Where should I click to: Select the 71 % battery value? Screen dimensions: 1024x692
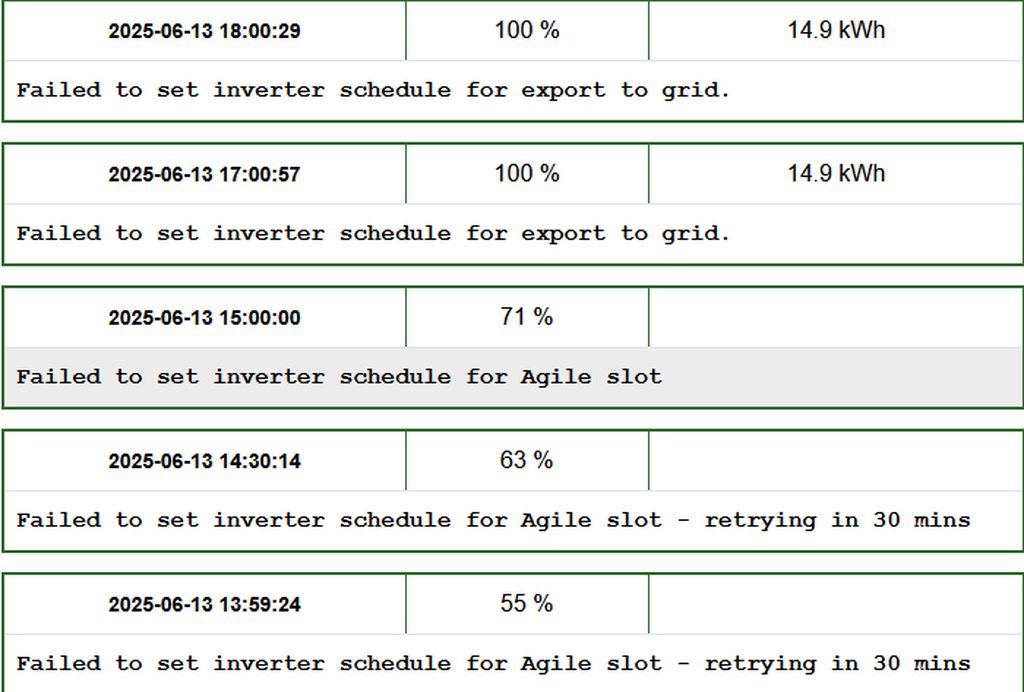pos(527,317)
